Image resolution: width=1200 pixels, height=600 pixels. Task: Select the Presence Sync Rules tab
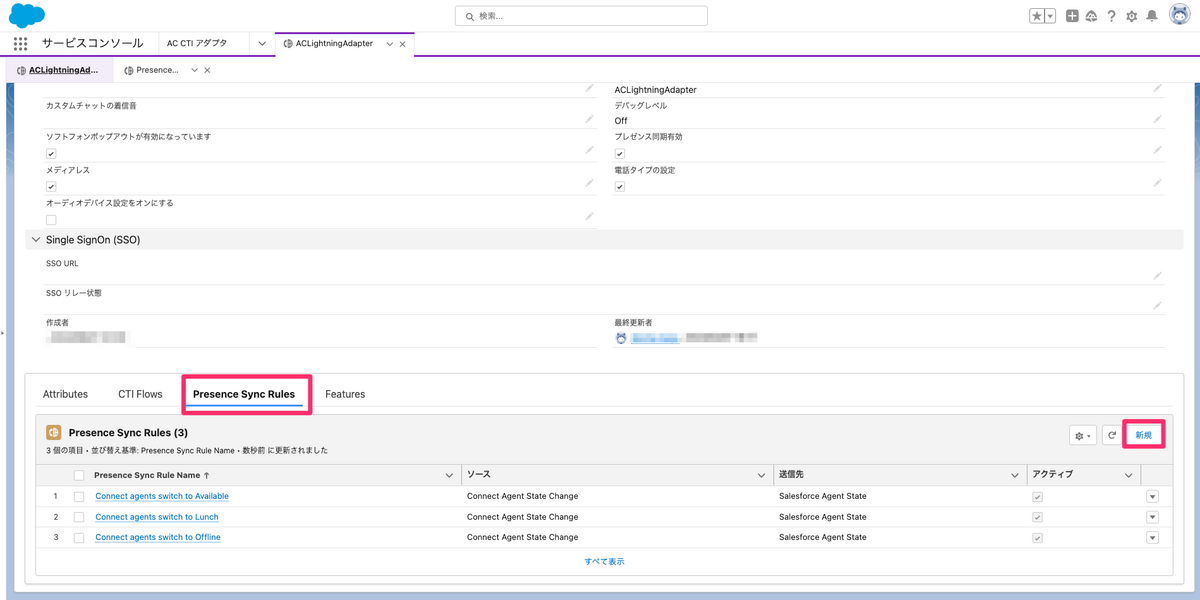pyautogui.click(x=244, y=394)
